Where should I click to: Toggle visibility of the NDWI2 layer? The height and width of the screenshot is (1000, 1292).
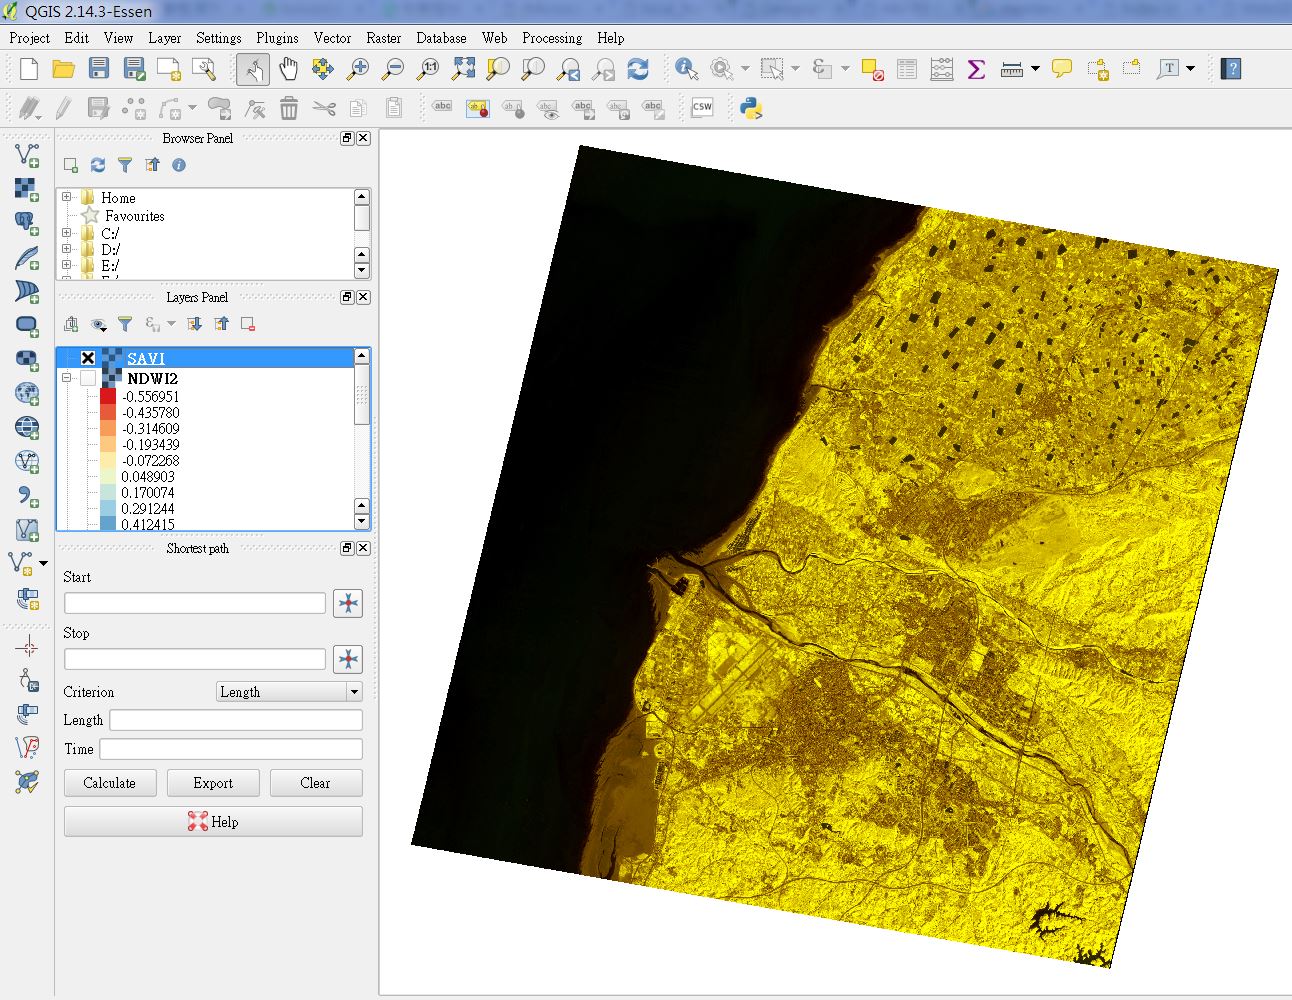point(88,378)
